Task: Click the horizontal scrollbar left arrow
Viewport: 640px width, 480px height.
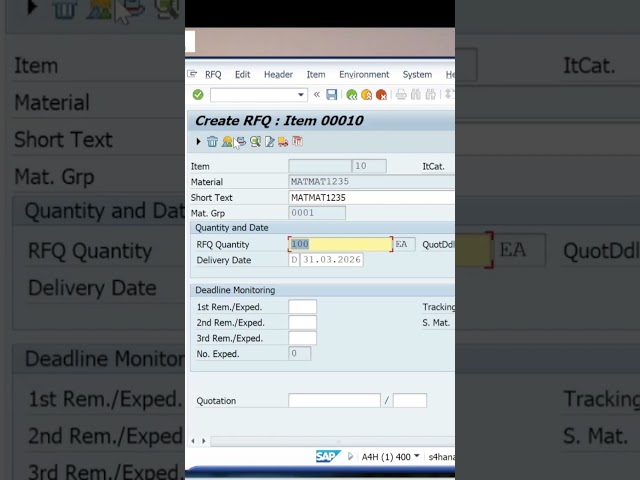Action: tap(193, 441)
